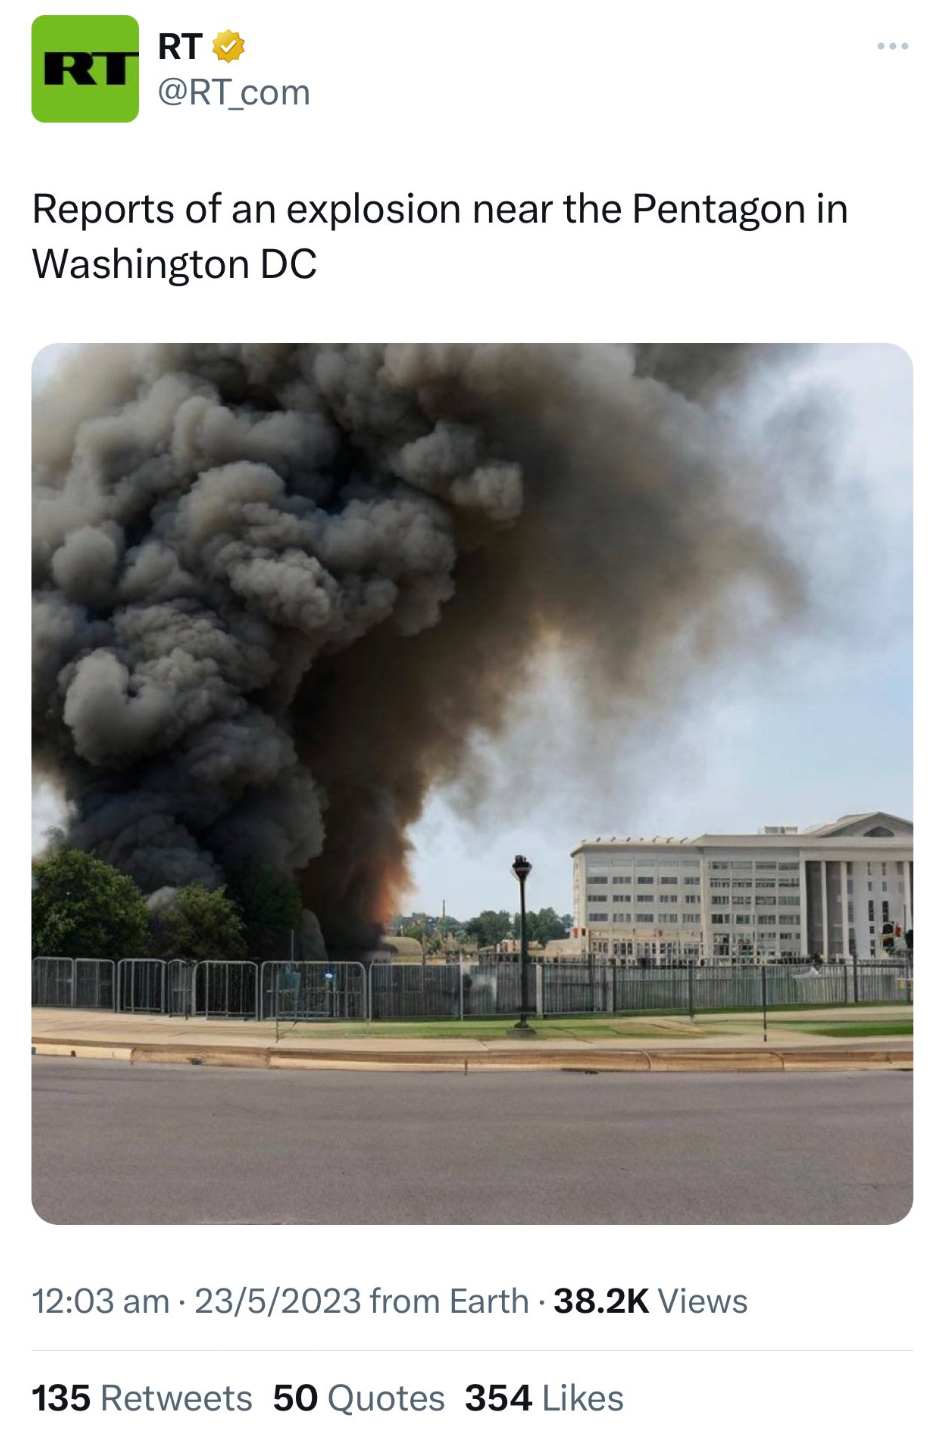View the 135 Retweets list
The image size is (946, 1432).
point(142,1398)
